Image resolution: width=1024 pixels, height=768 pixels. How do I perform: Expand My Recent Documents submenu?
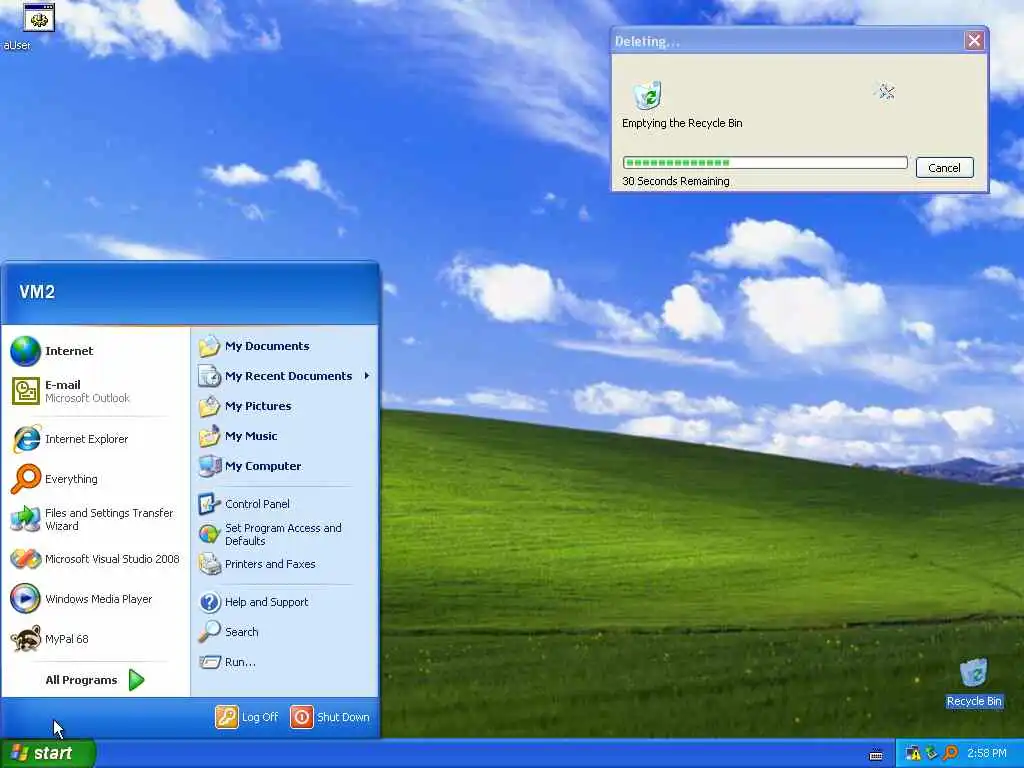(x=284, y=376)
